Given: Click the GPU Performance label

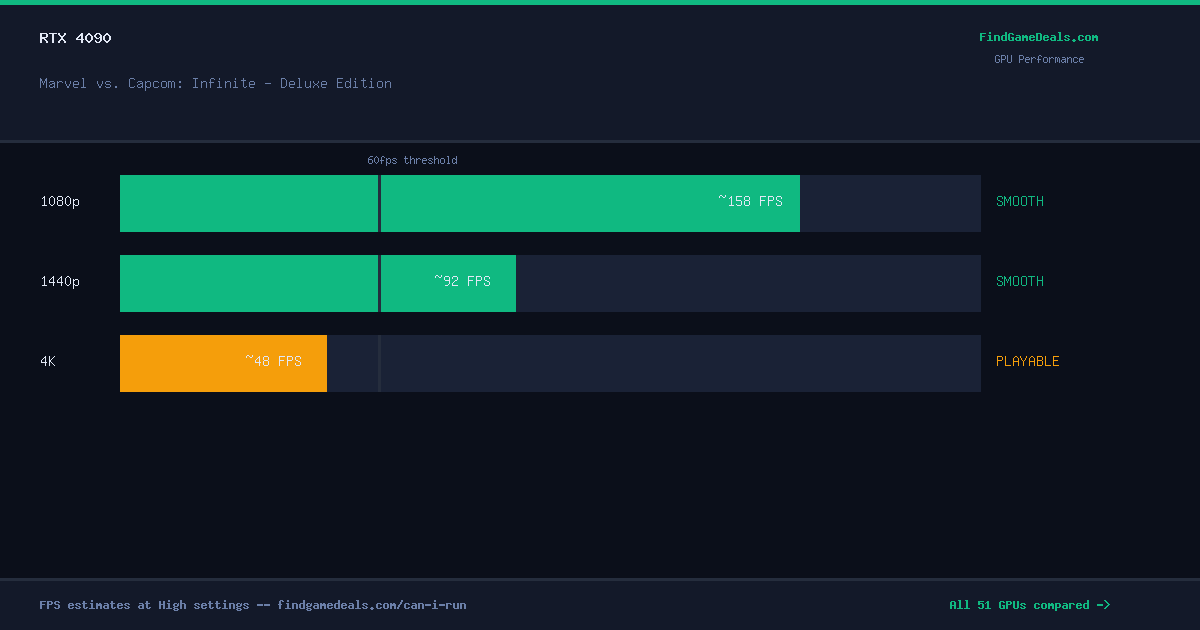Looking at the screenshot, I should click(x=1038, y=59).
